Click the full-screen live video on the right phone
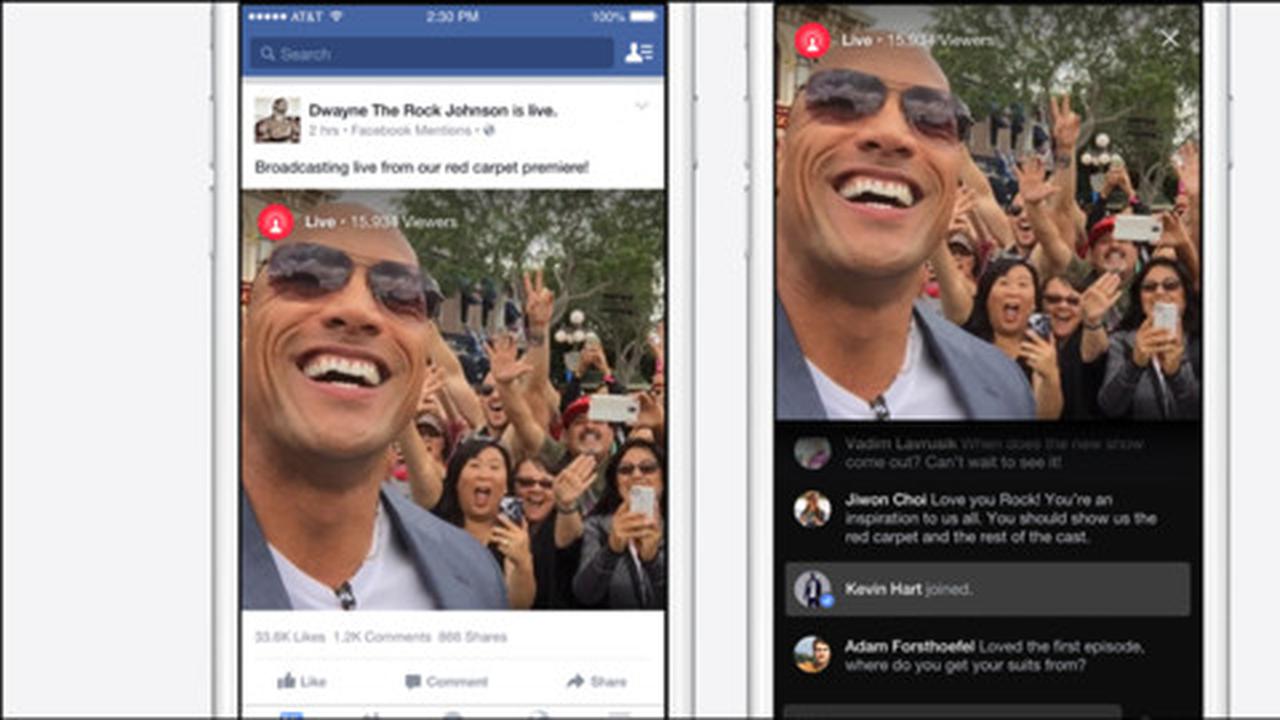This screenshot has width=1280, height=720. tap(988, 212)
